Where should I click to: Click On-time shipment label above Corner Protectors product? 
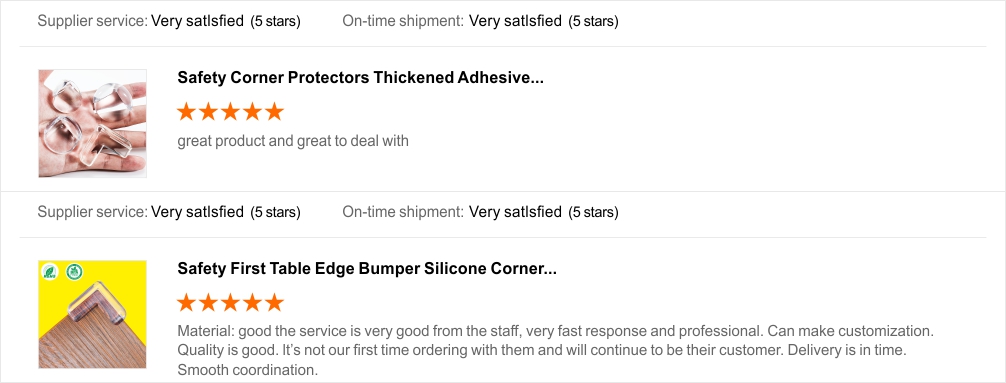tap(403, 21)
